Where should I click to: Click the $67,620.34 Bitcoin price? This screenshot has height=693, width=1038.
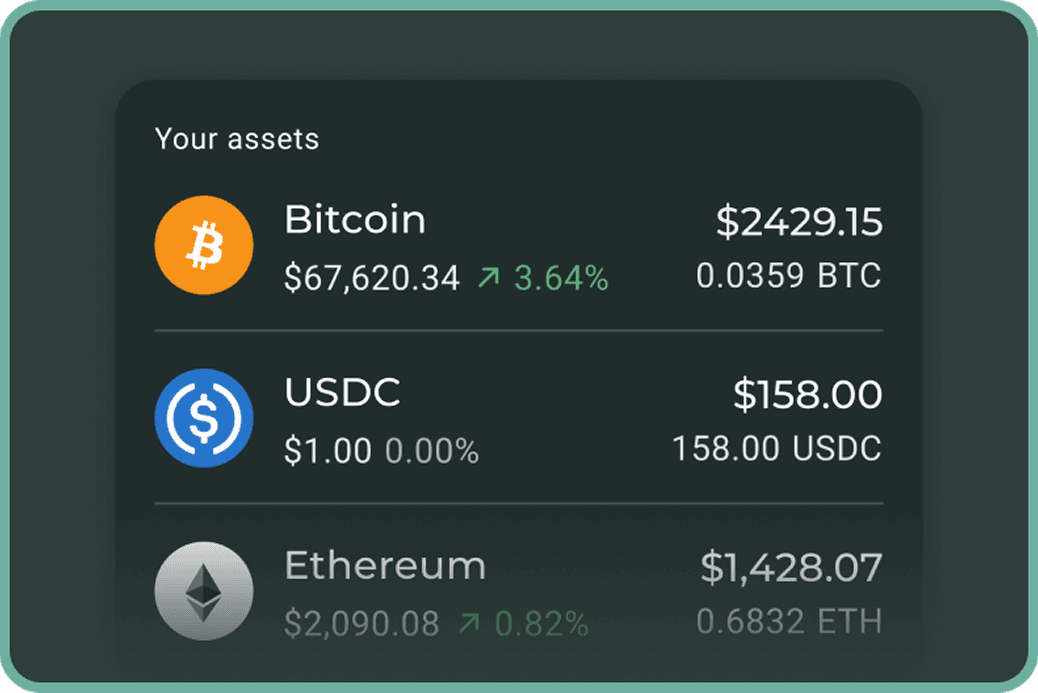(371, 276)
